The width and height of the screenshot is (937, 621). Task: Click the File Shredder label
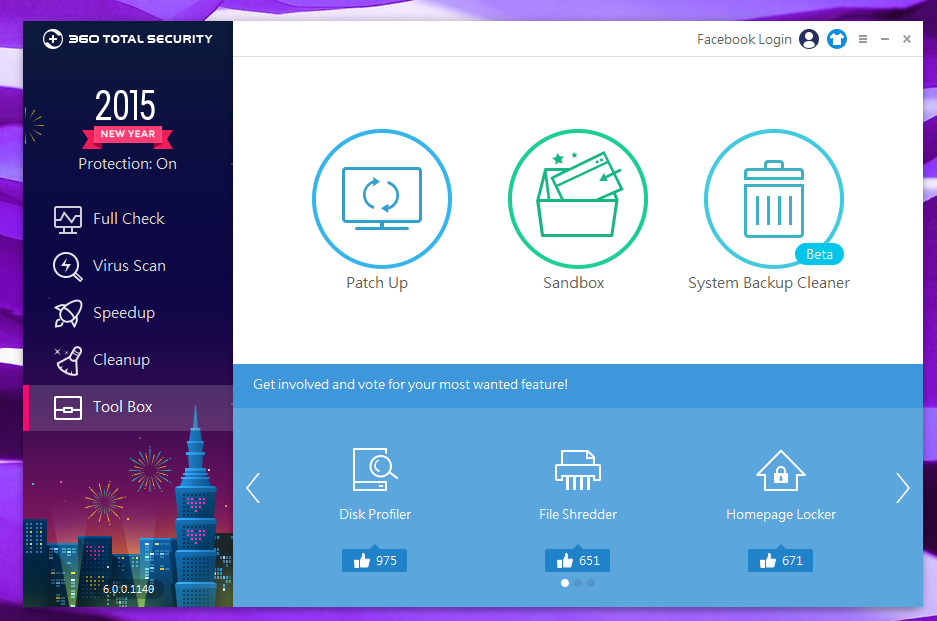click(x=578, y=514)
